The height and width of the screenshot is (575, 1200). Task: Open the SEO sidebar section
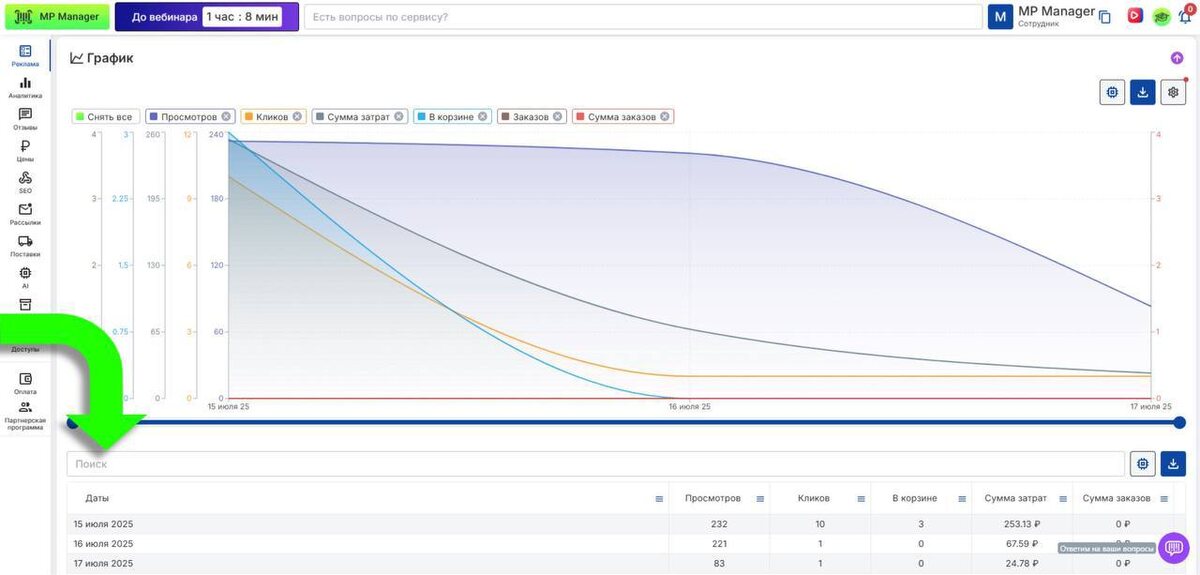25,182
